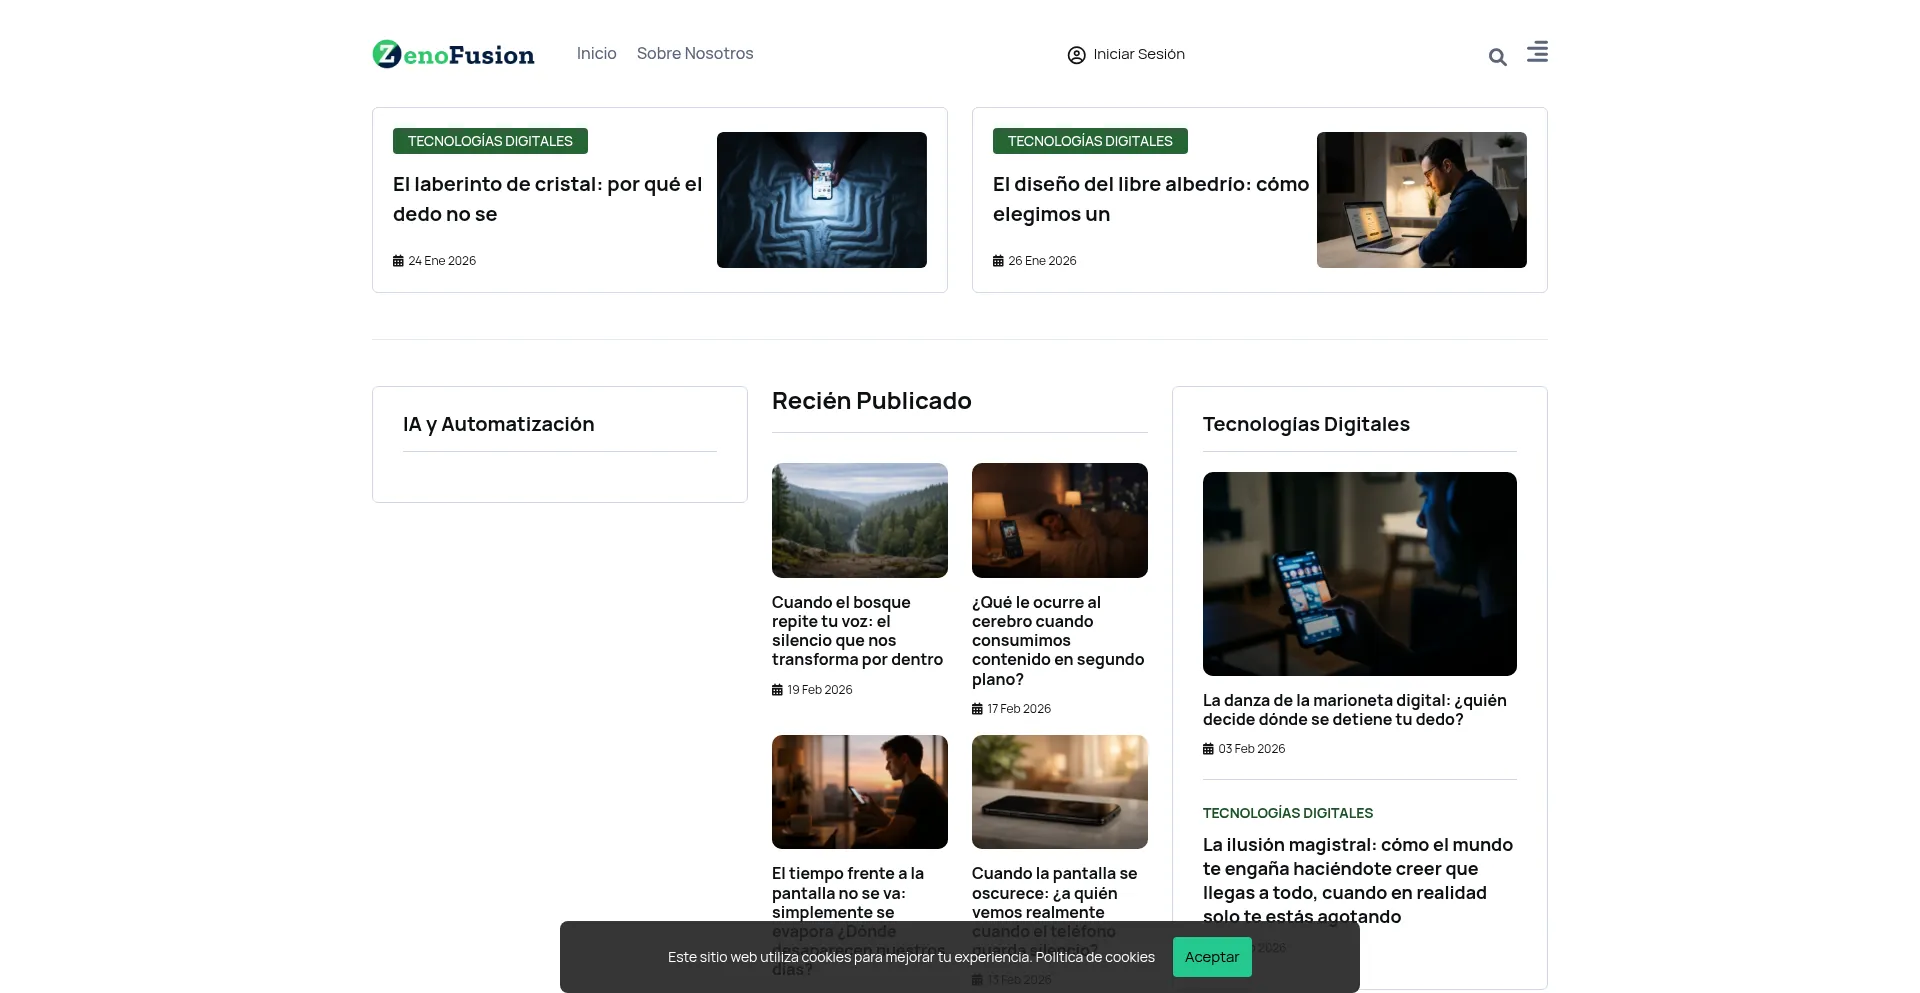1920x993 pixels.
Task: Click Tecnologías Digitales tag on laberinto card
Action: point(490,141)
